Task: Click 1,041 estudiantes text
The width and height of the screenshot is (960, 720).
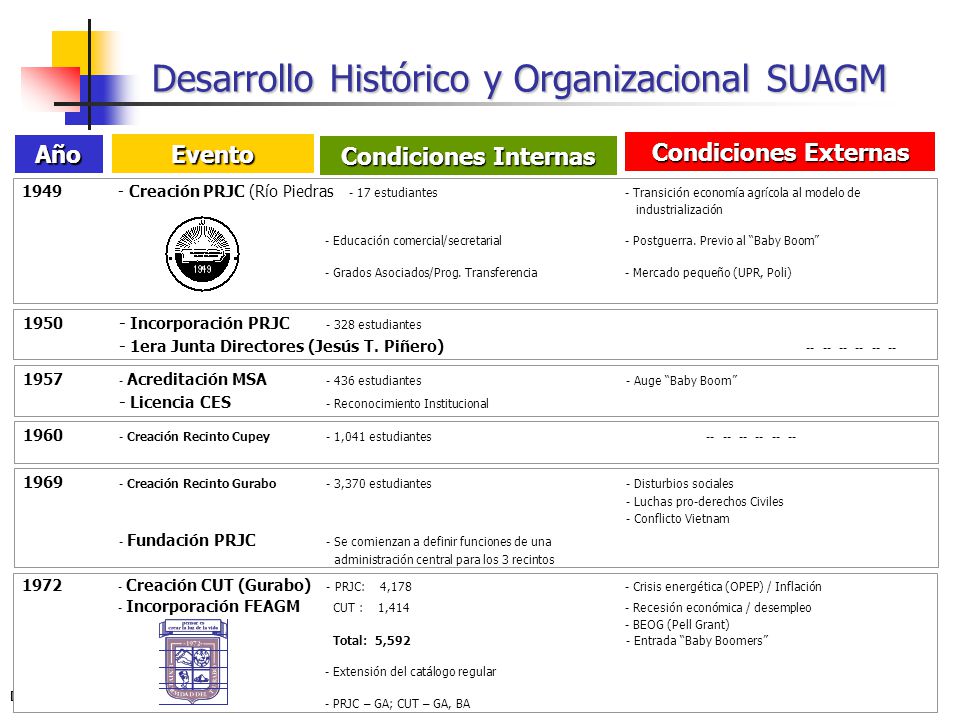Action: pos(379,437)
